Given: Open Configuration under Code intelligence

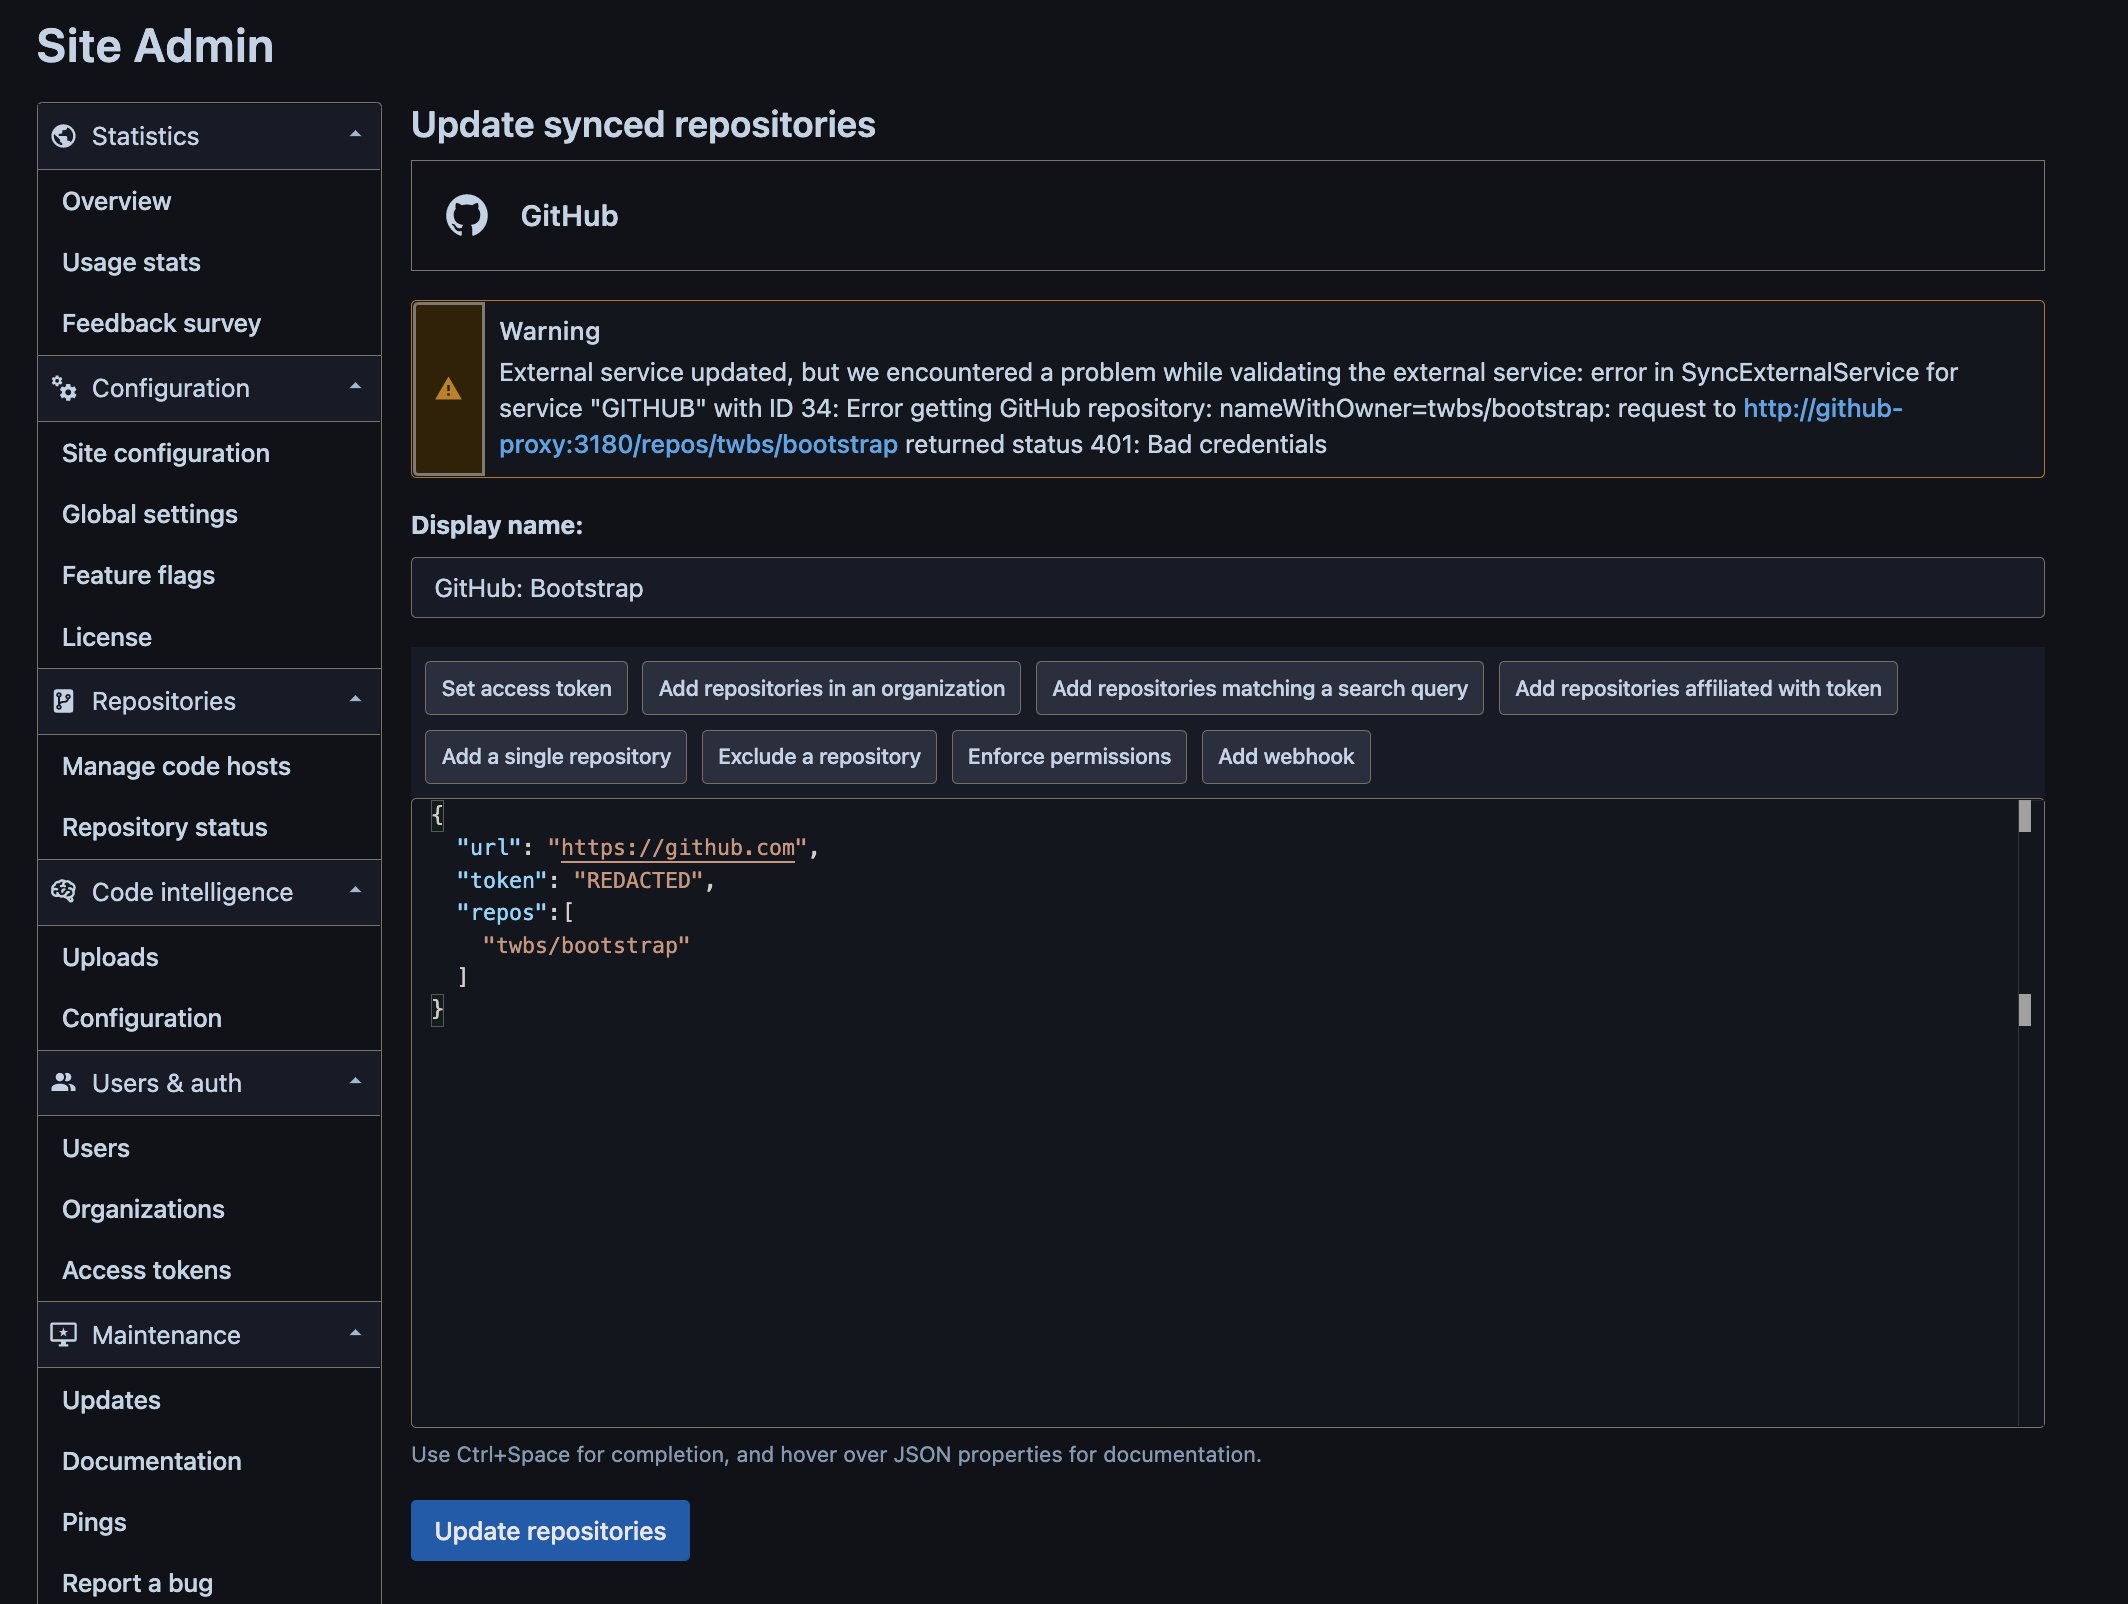Looking at the screenshot, I should (x=142, y=1018).
